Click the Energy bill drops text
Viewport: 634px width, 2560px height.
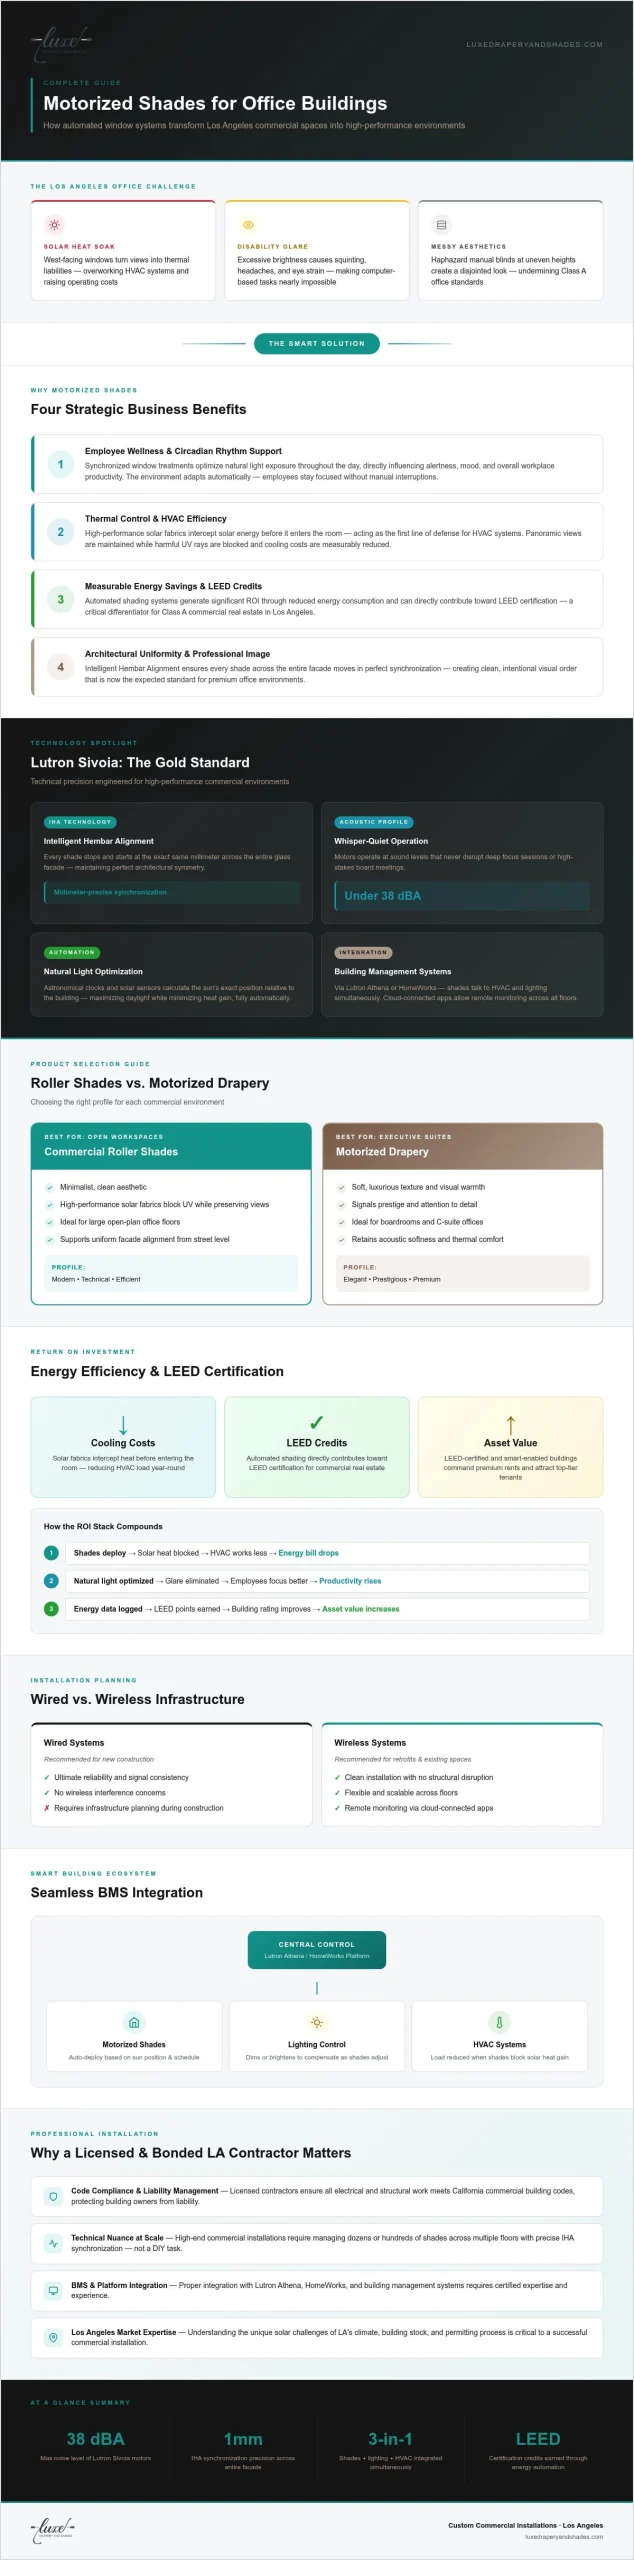coord(309,1553)
